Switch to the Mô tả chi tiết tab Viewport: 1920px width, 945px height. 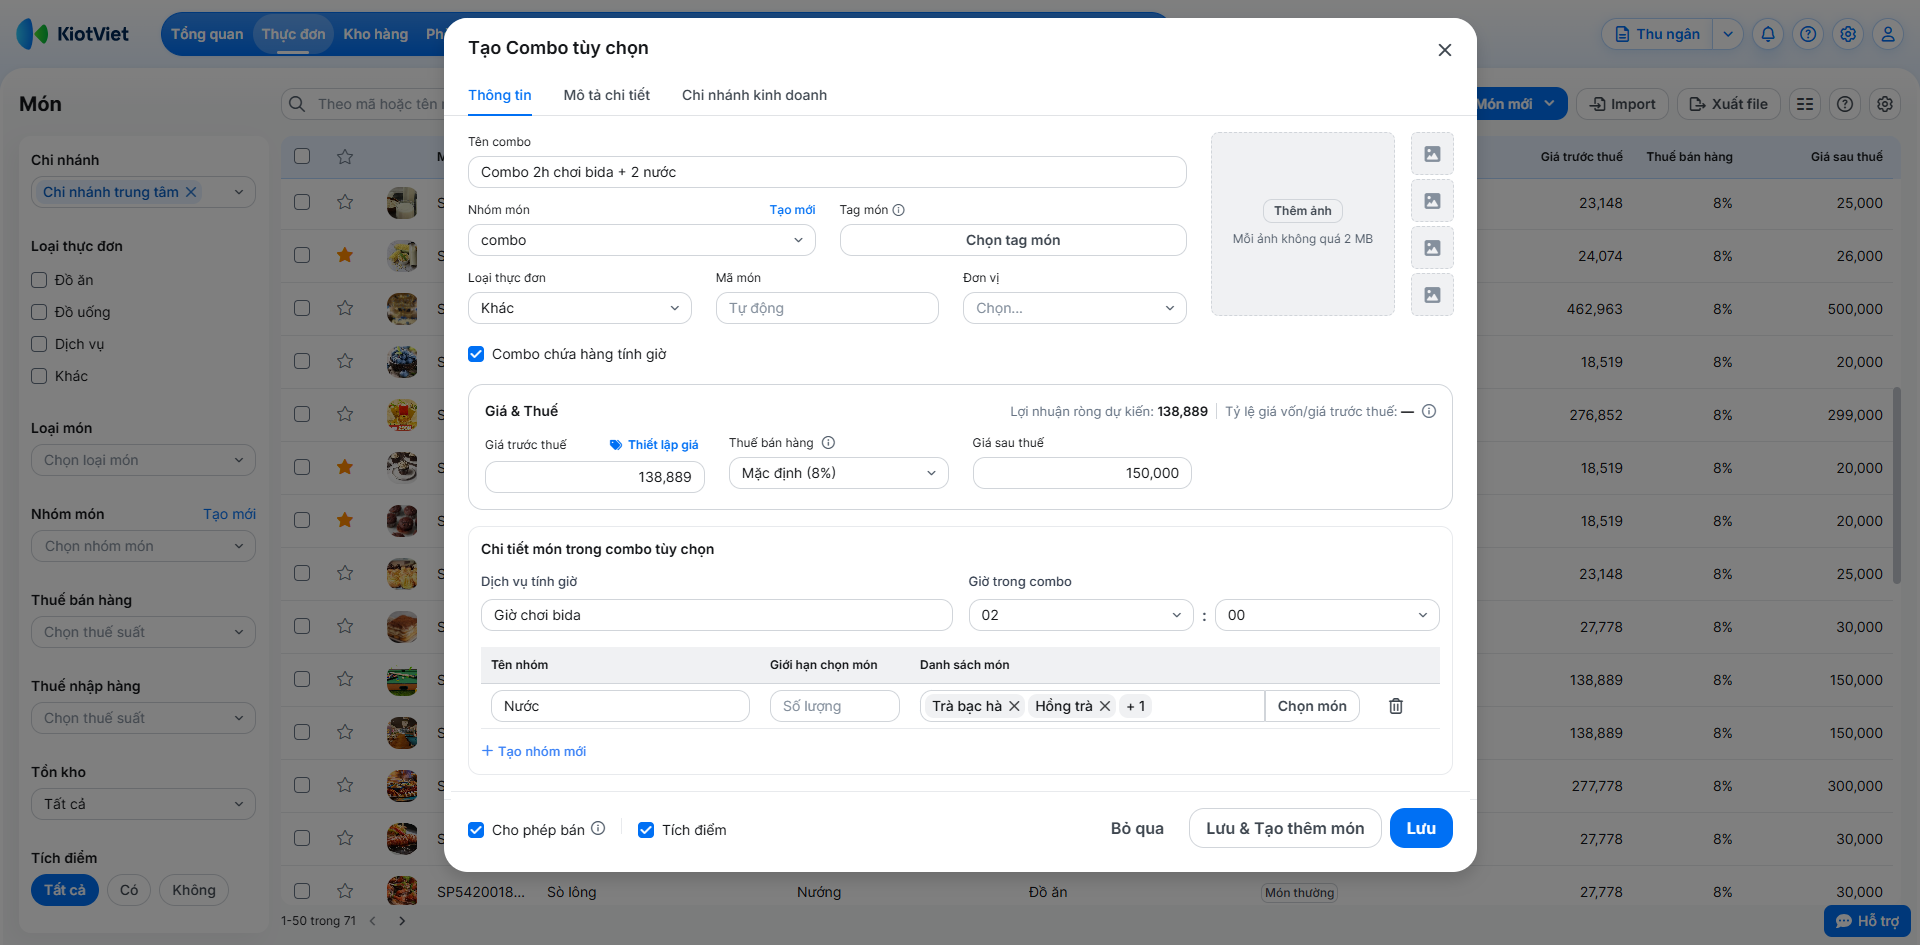(x=606, y=95)
